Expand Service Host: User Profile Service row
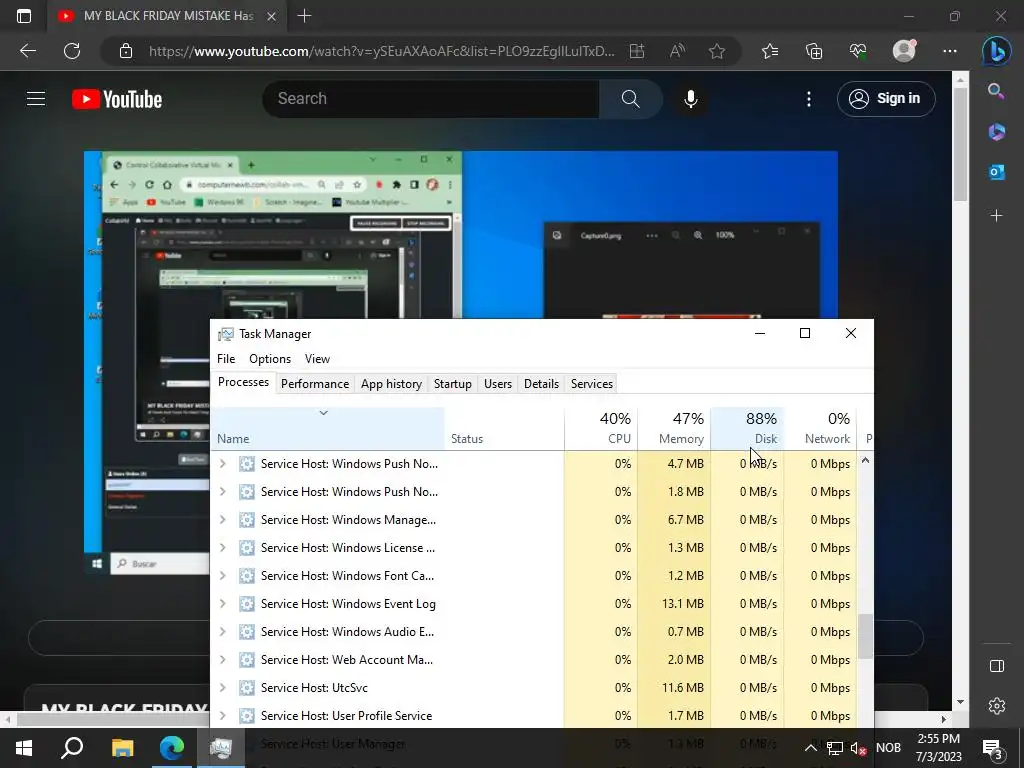This screenshot has height=768, width=1024. click(x=223, y=716)
